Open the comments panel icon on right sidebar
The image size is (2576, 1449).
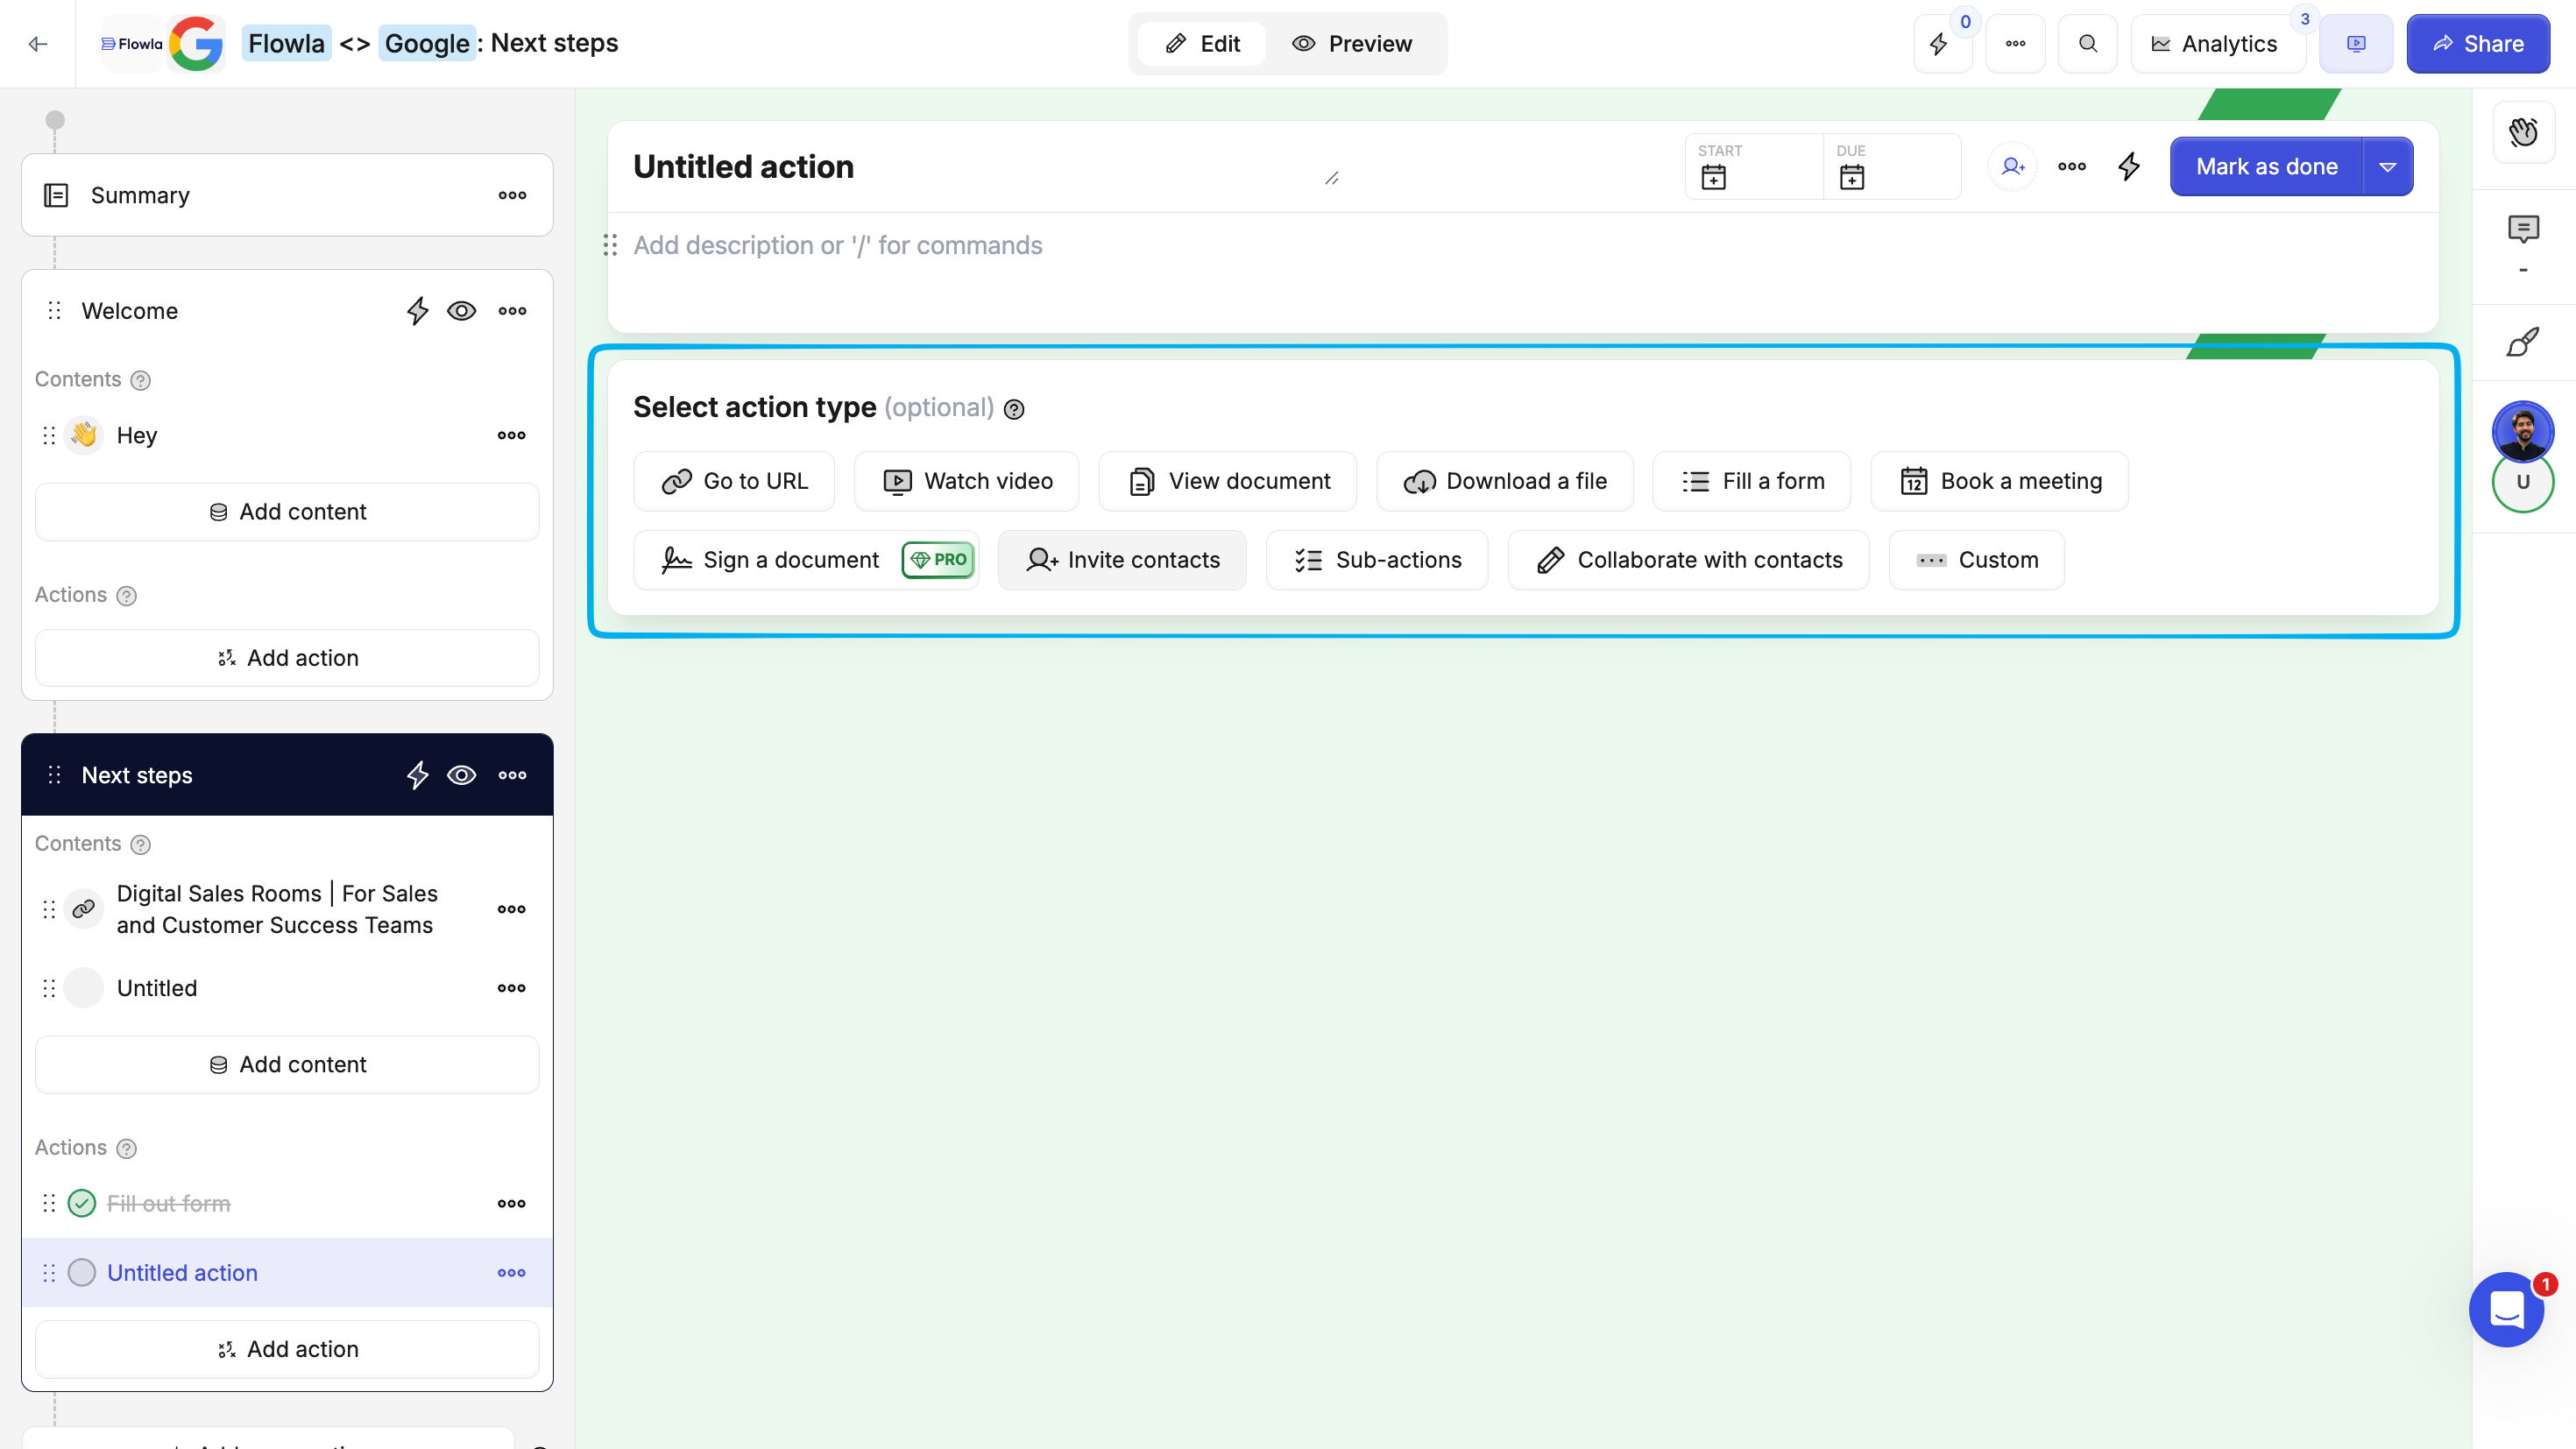coord(2523,230)
